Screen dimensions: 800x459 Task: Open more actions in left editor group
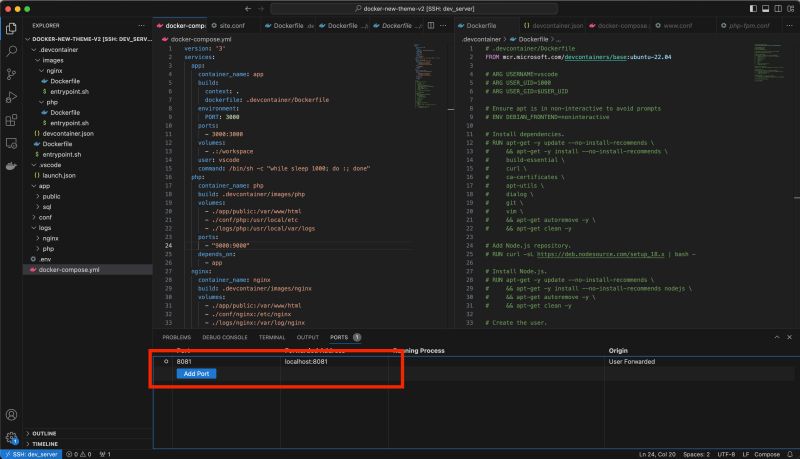point(443,26)
